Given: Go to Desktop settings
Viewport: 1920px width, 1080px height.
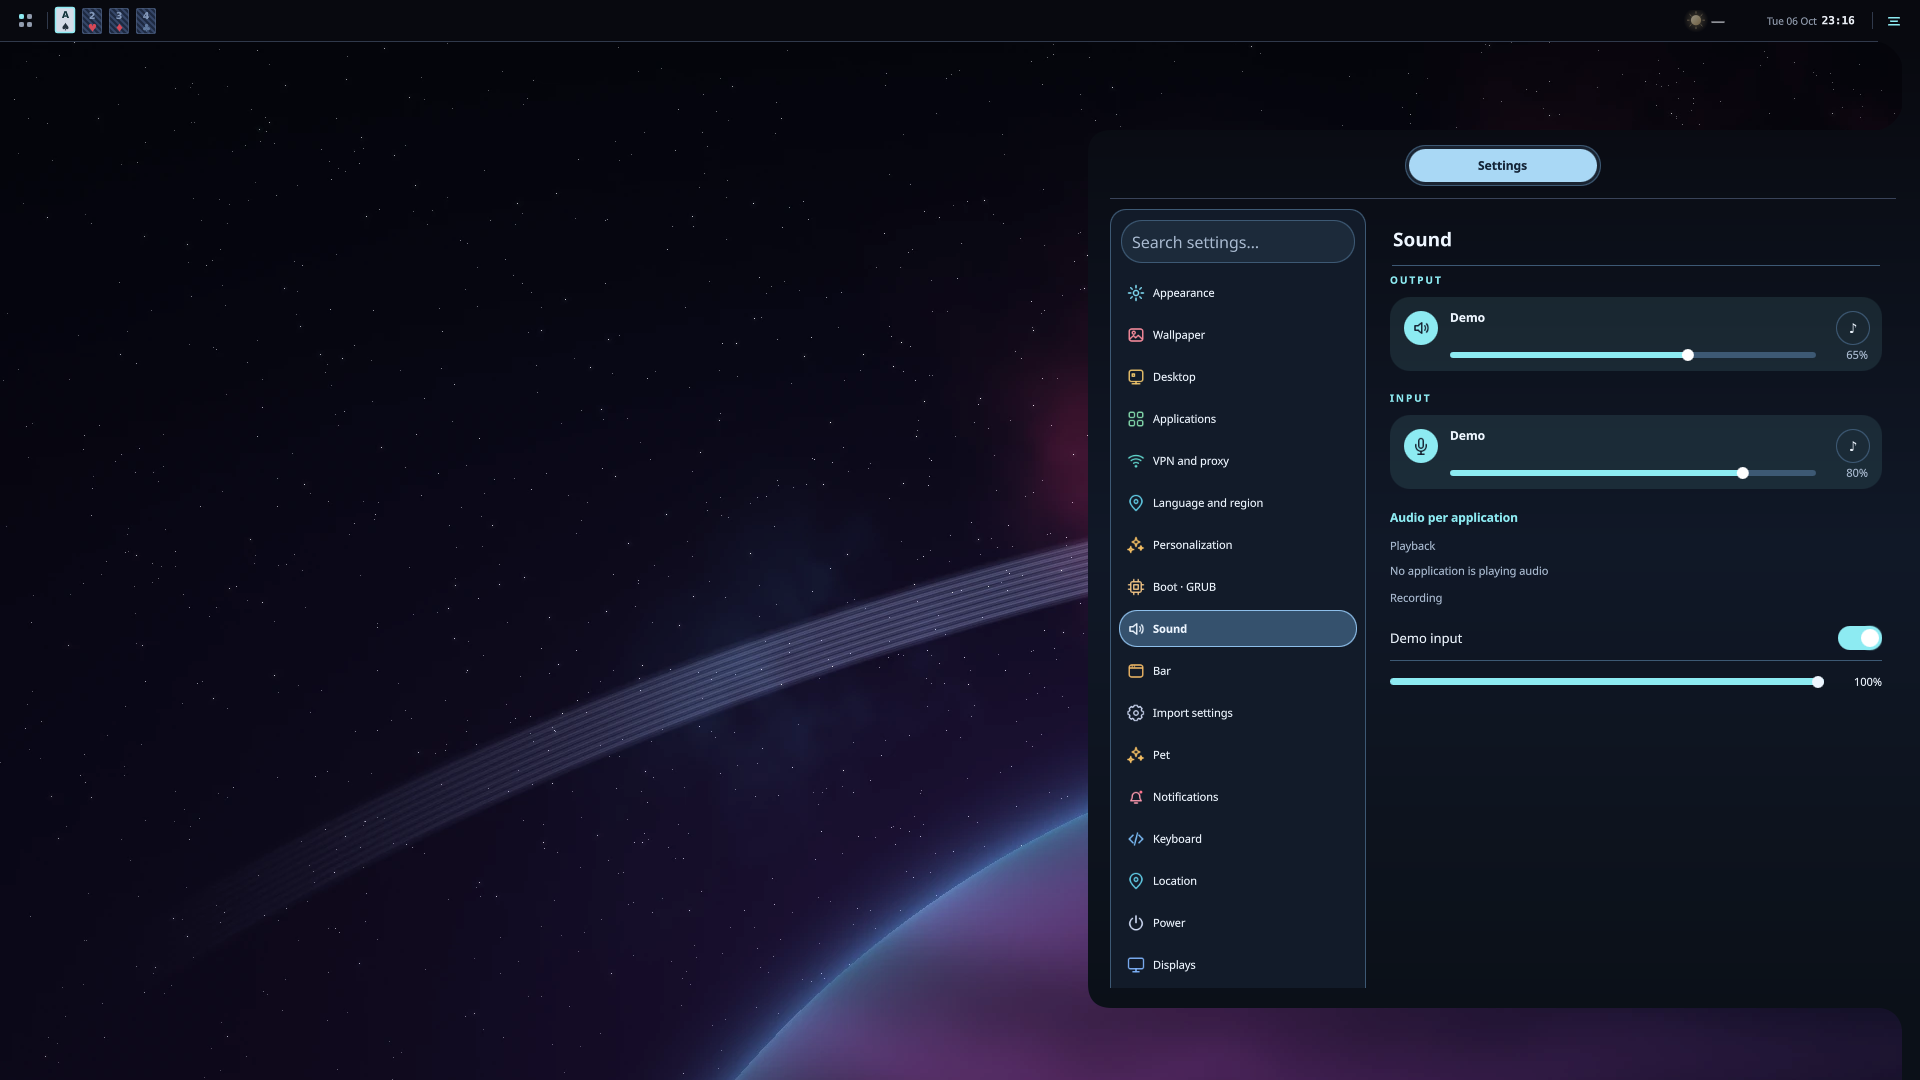Looking at the screenshot, I should point(1237,377).
